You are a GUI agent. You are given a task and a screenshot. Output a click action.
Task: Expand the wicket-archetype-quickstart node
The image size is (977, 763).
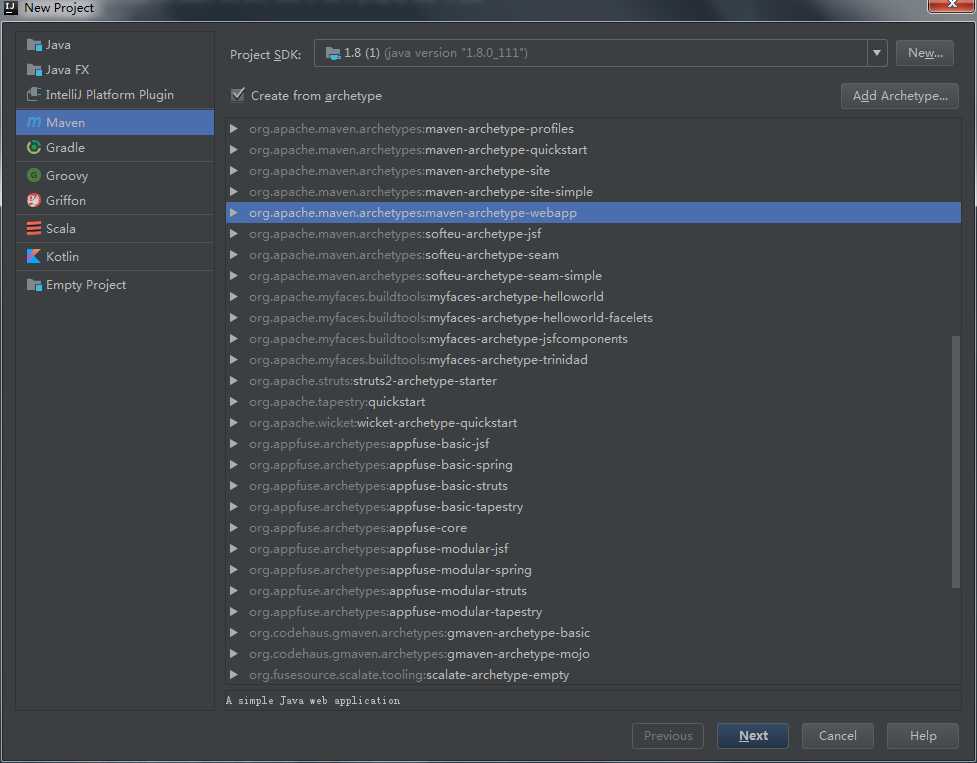pos(234,422)
